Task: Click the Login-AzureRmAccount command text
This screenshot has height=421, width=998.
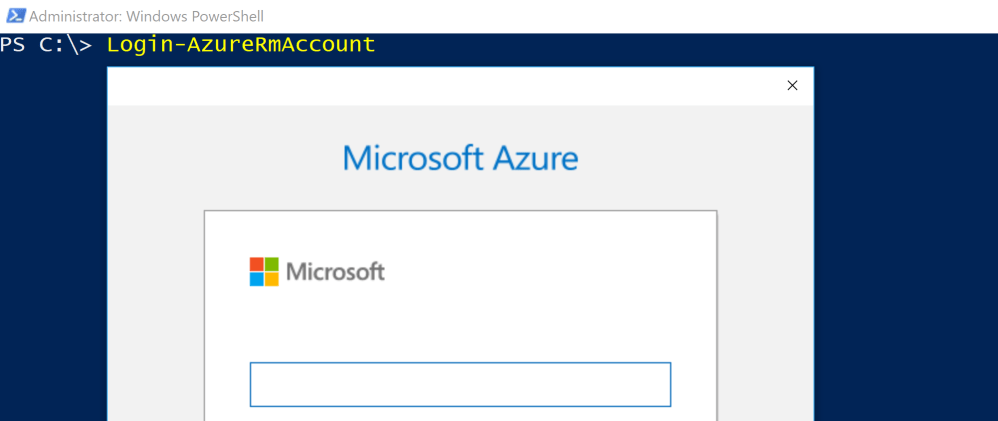Action: pyautogui.click(x=240, y=45)
